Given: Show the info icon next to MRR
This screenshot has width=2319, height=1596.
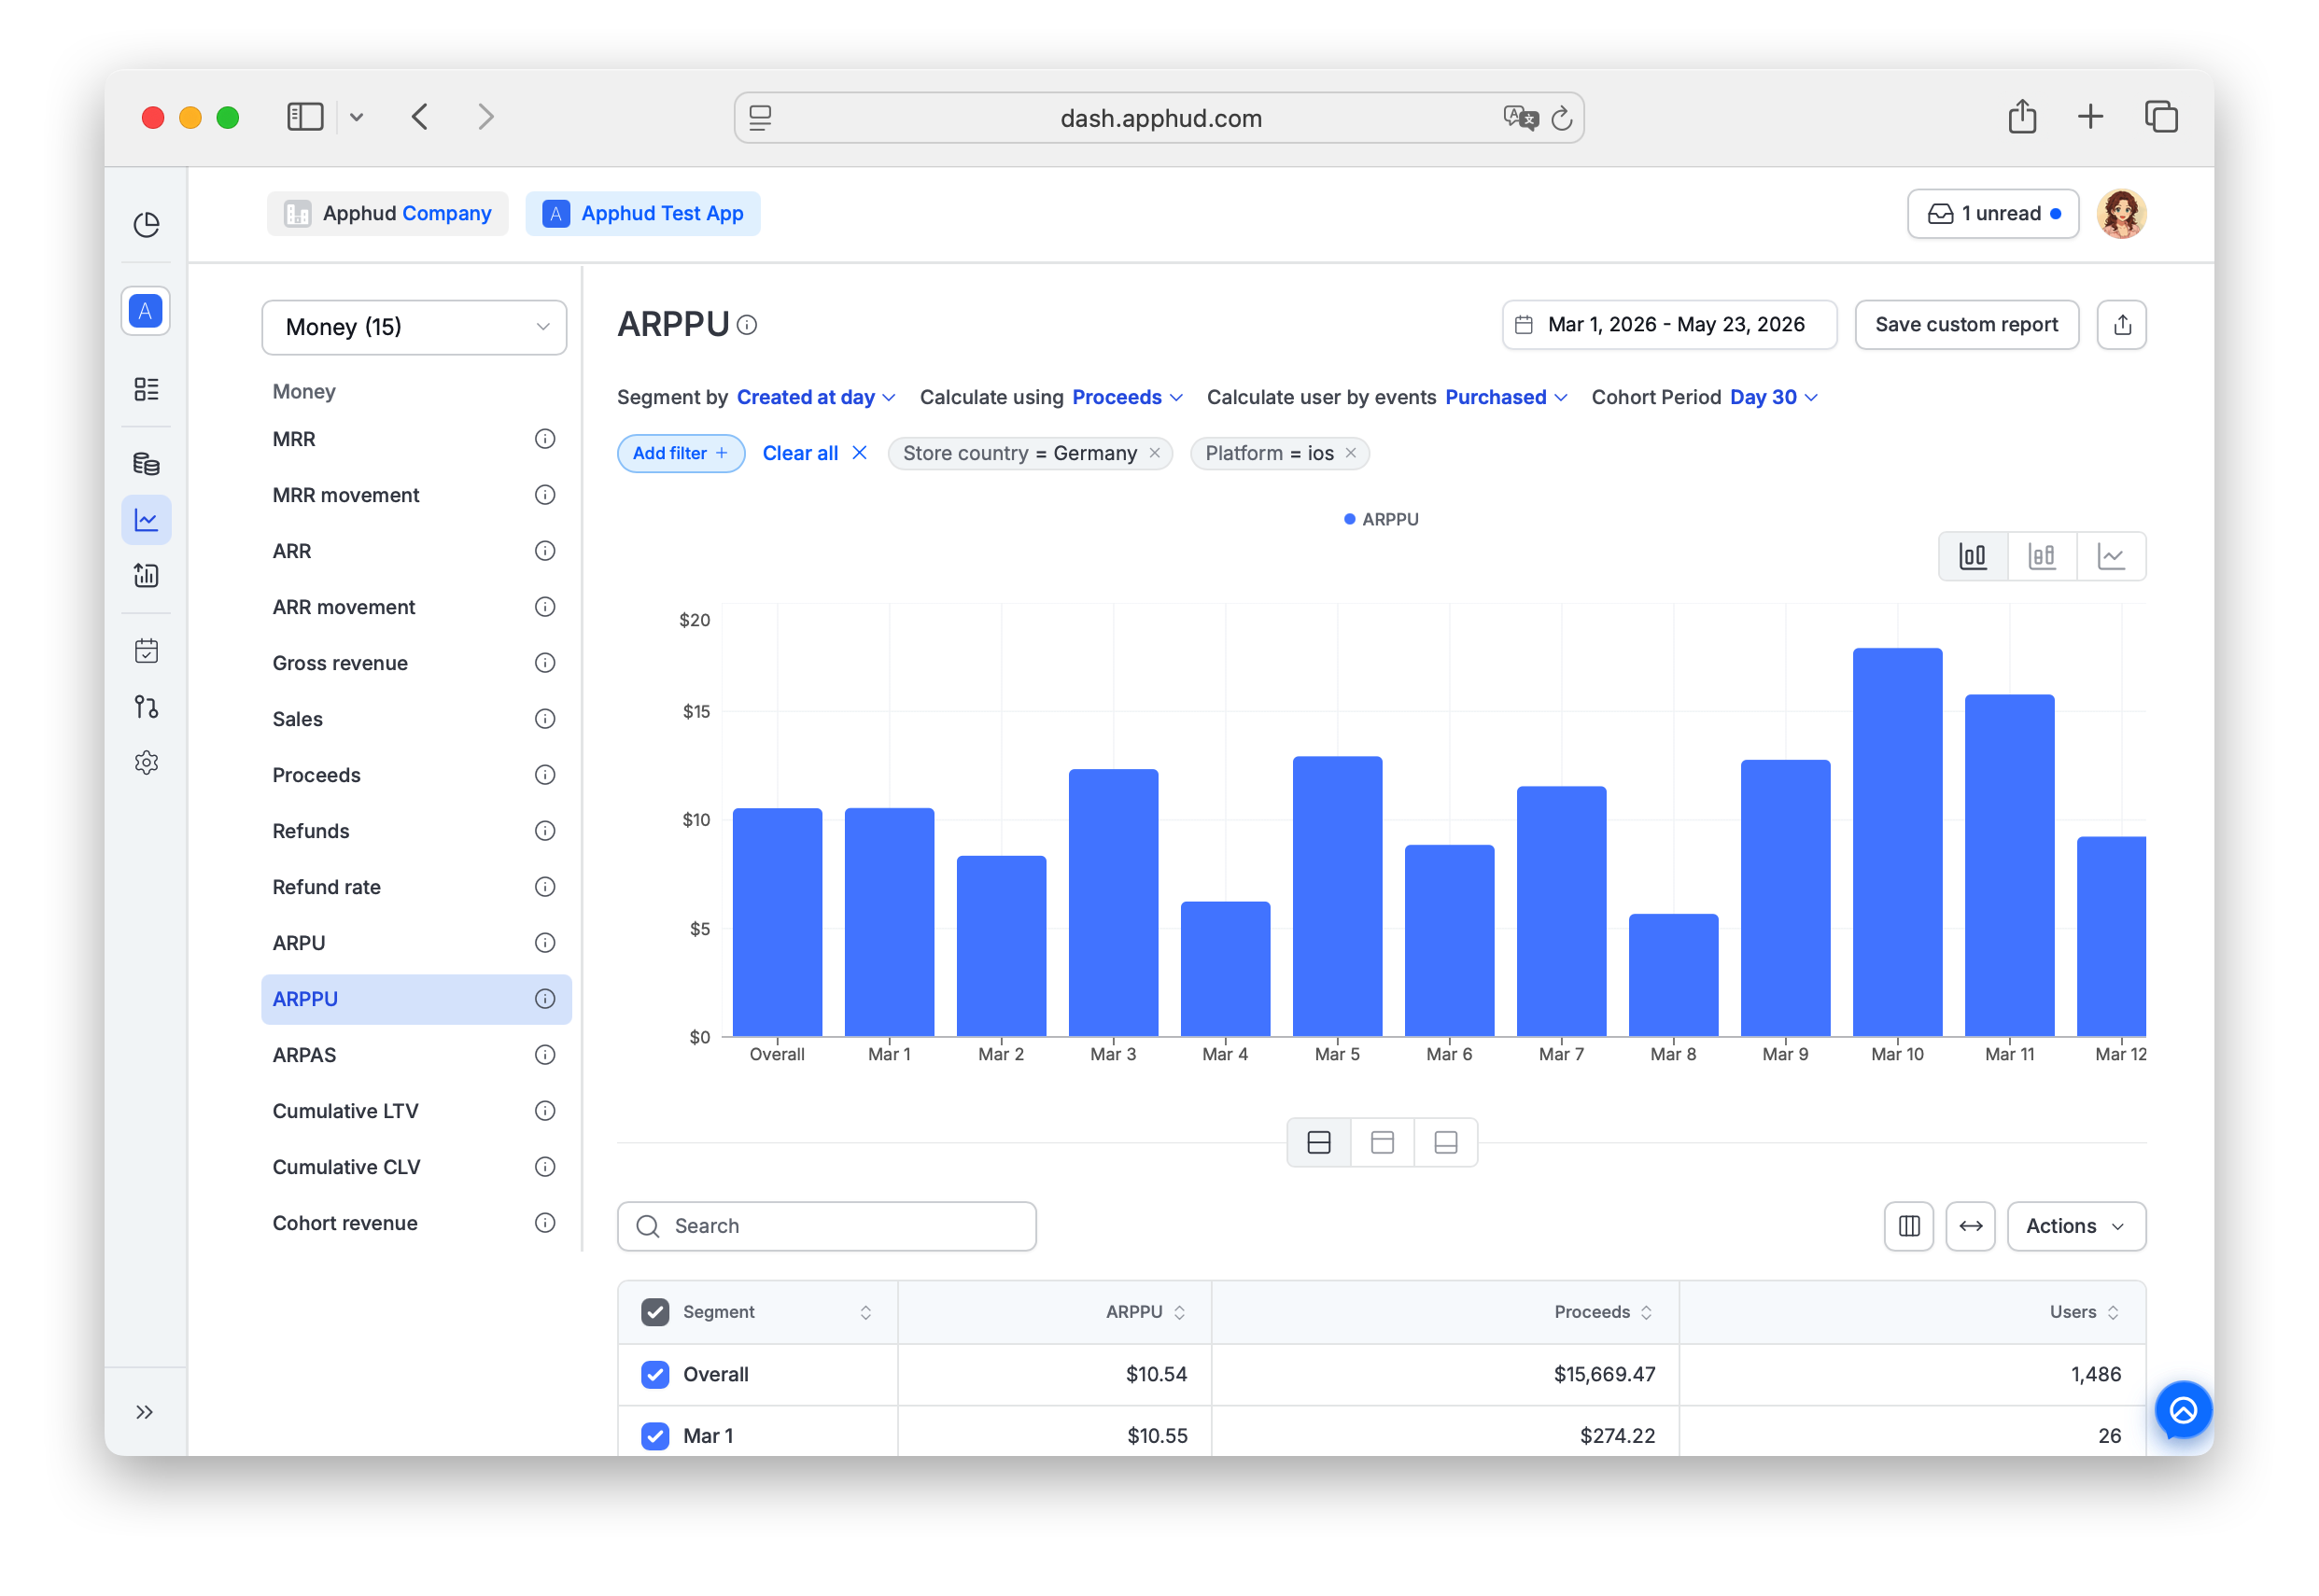Looking at the screenshot, I should pos(545,439).
